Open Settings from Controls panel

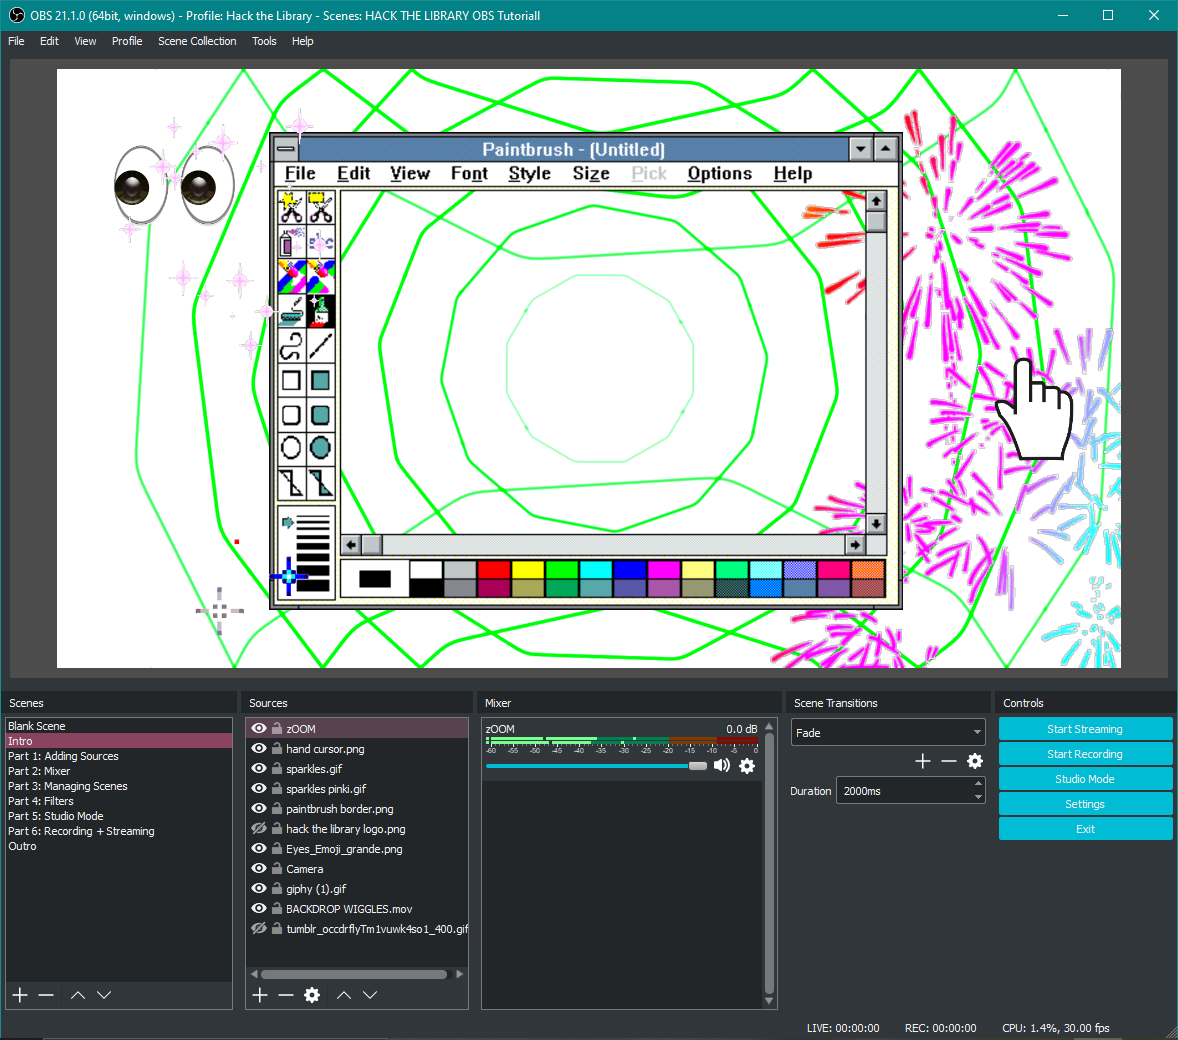pos(1085,804)
